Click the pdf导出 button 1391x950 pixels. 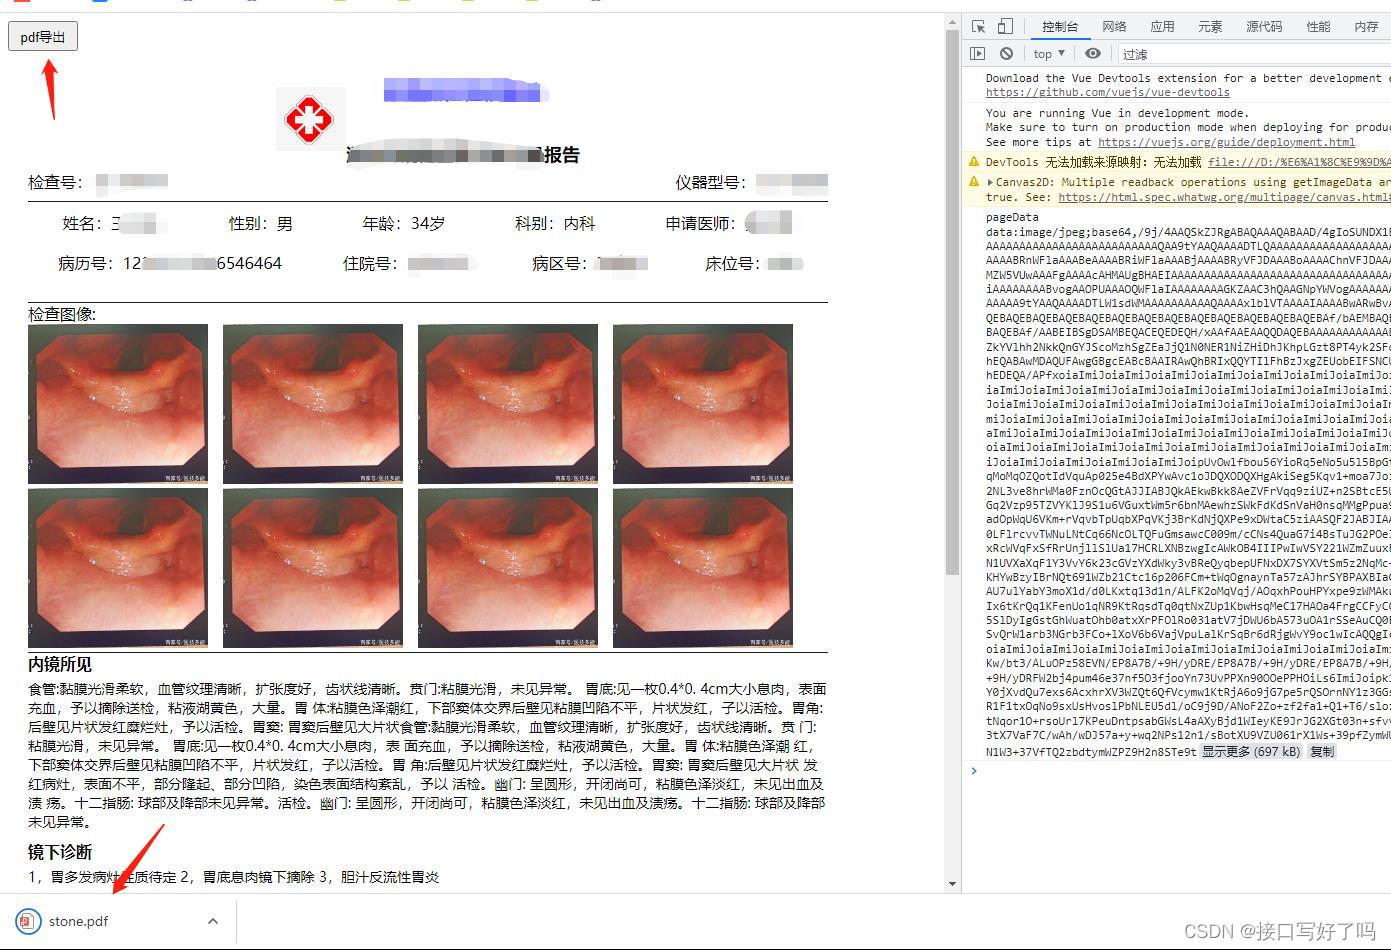42,36
